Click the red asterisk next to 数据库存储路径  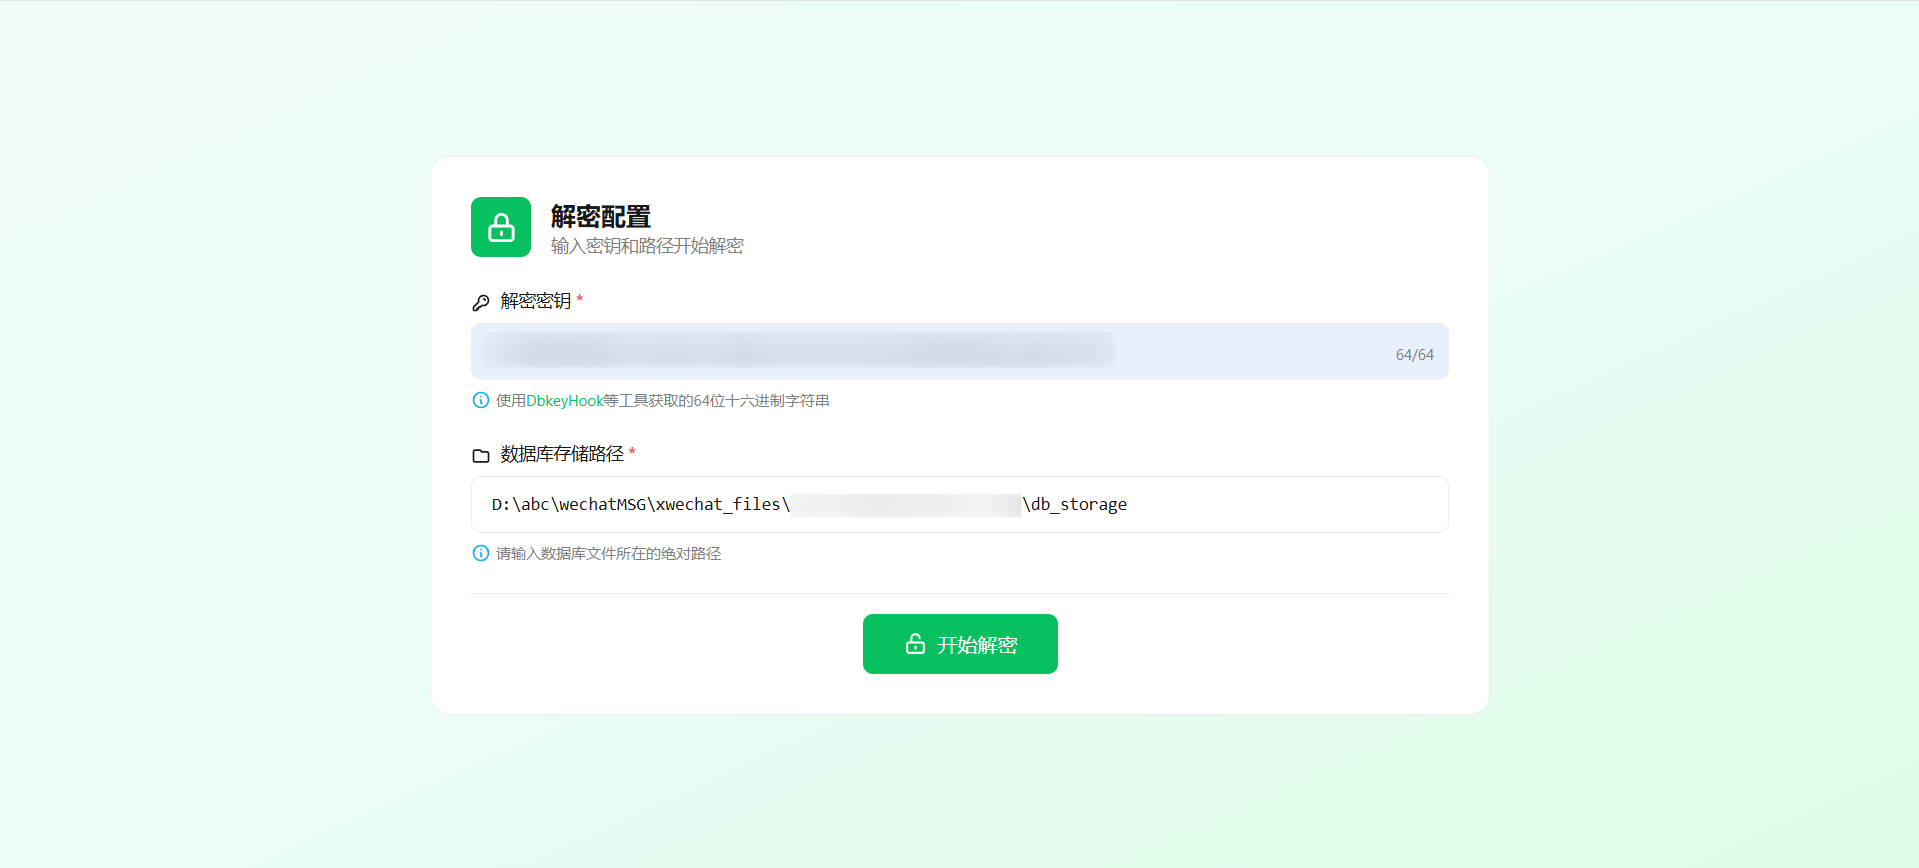click(x=632, y=453)
